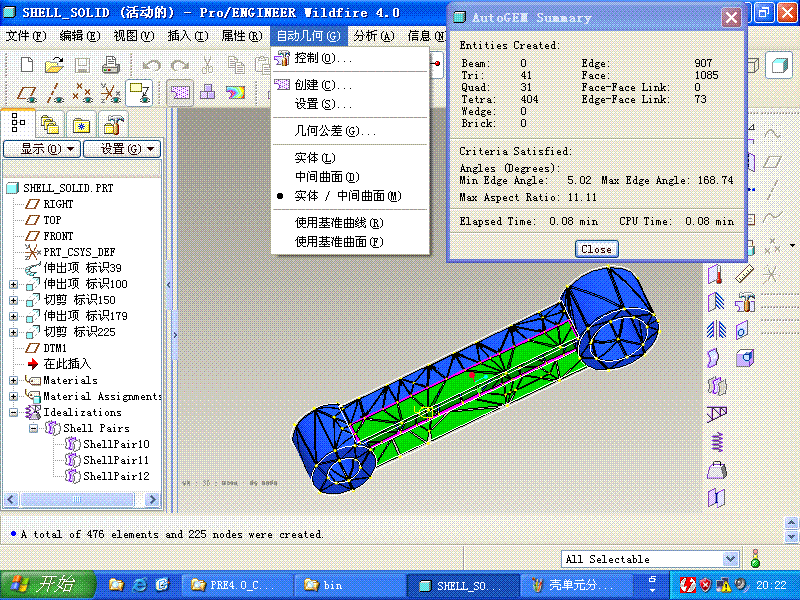Click the Print icon in toolbar
The image size is (800, 600).
click(110, 65)
